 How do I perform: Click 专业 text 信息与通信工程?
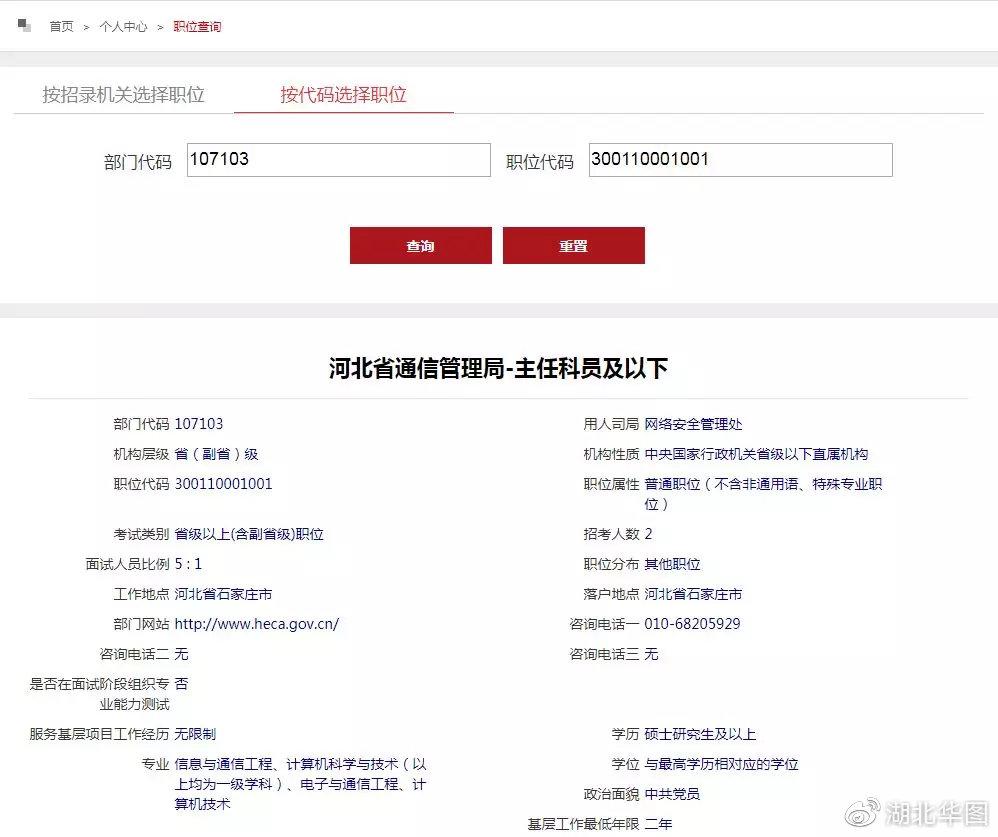pyautogui.click(x=223, y=764)
